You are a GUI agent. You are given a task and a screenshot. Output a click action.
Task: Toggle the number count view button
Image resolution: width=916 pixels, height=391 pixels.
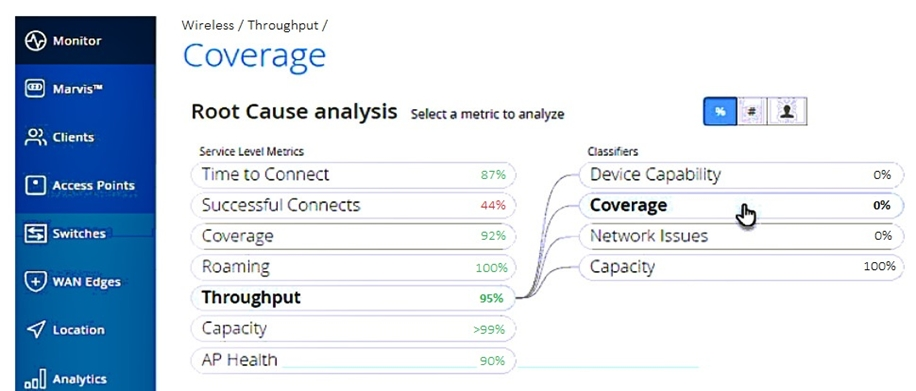click(752, 112)
